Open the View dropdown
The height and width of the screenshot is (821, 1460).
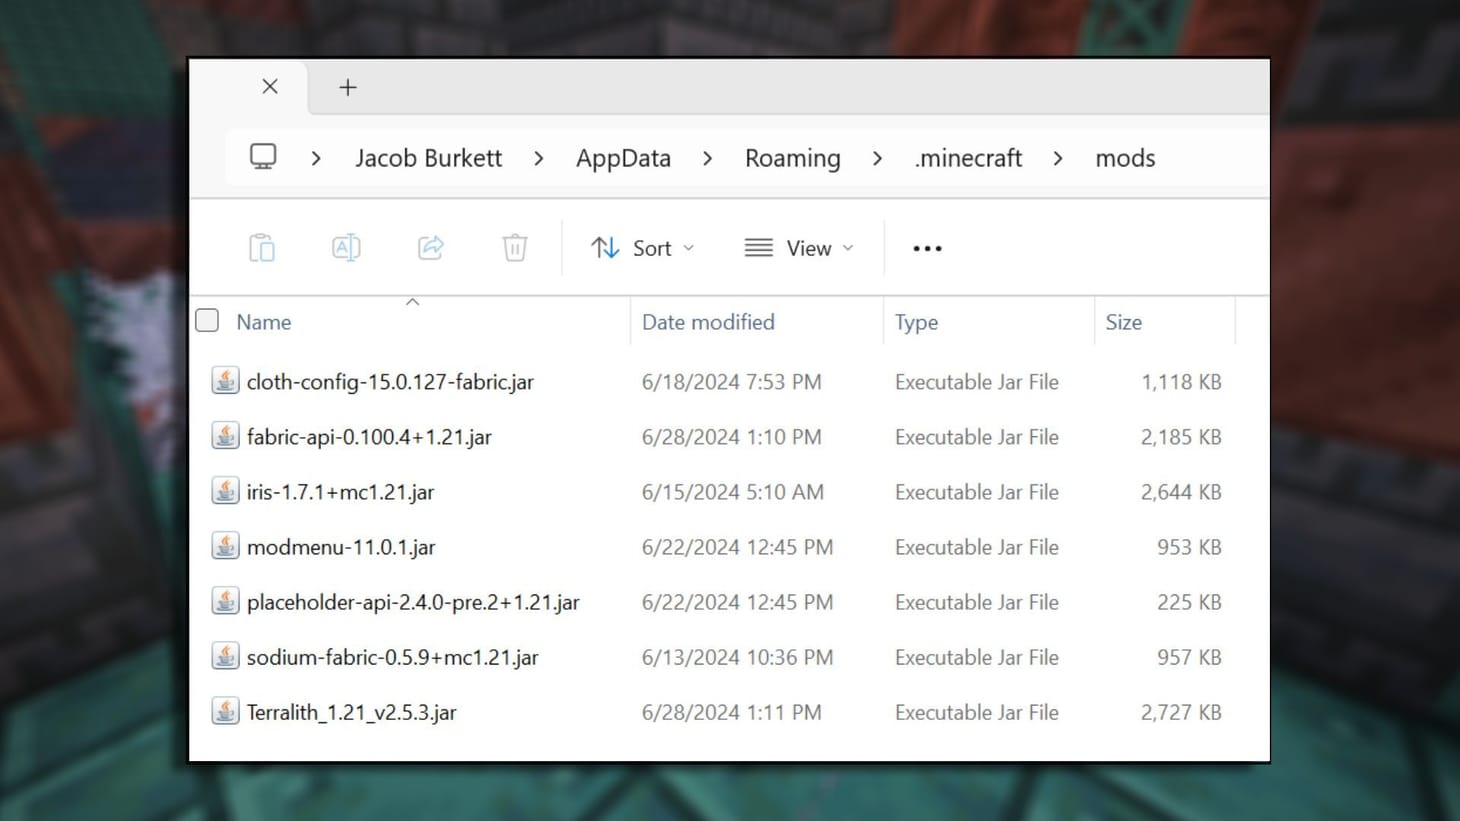[x=799, y=247]
